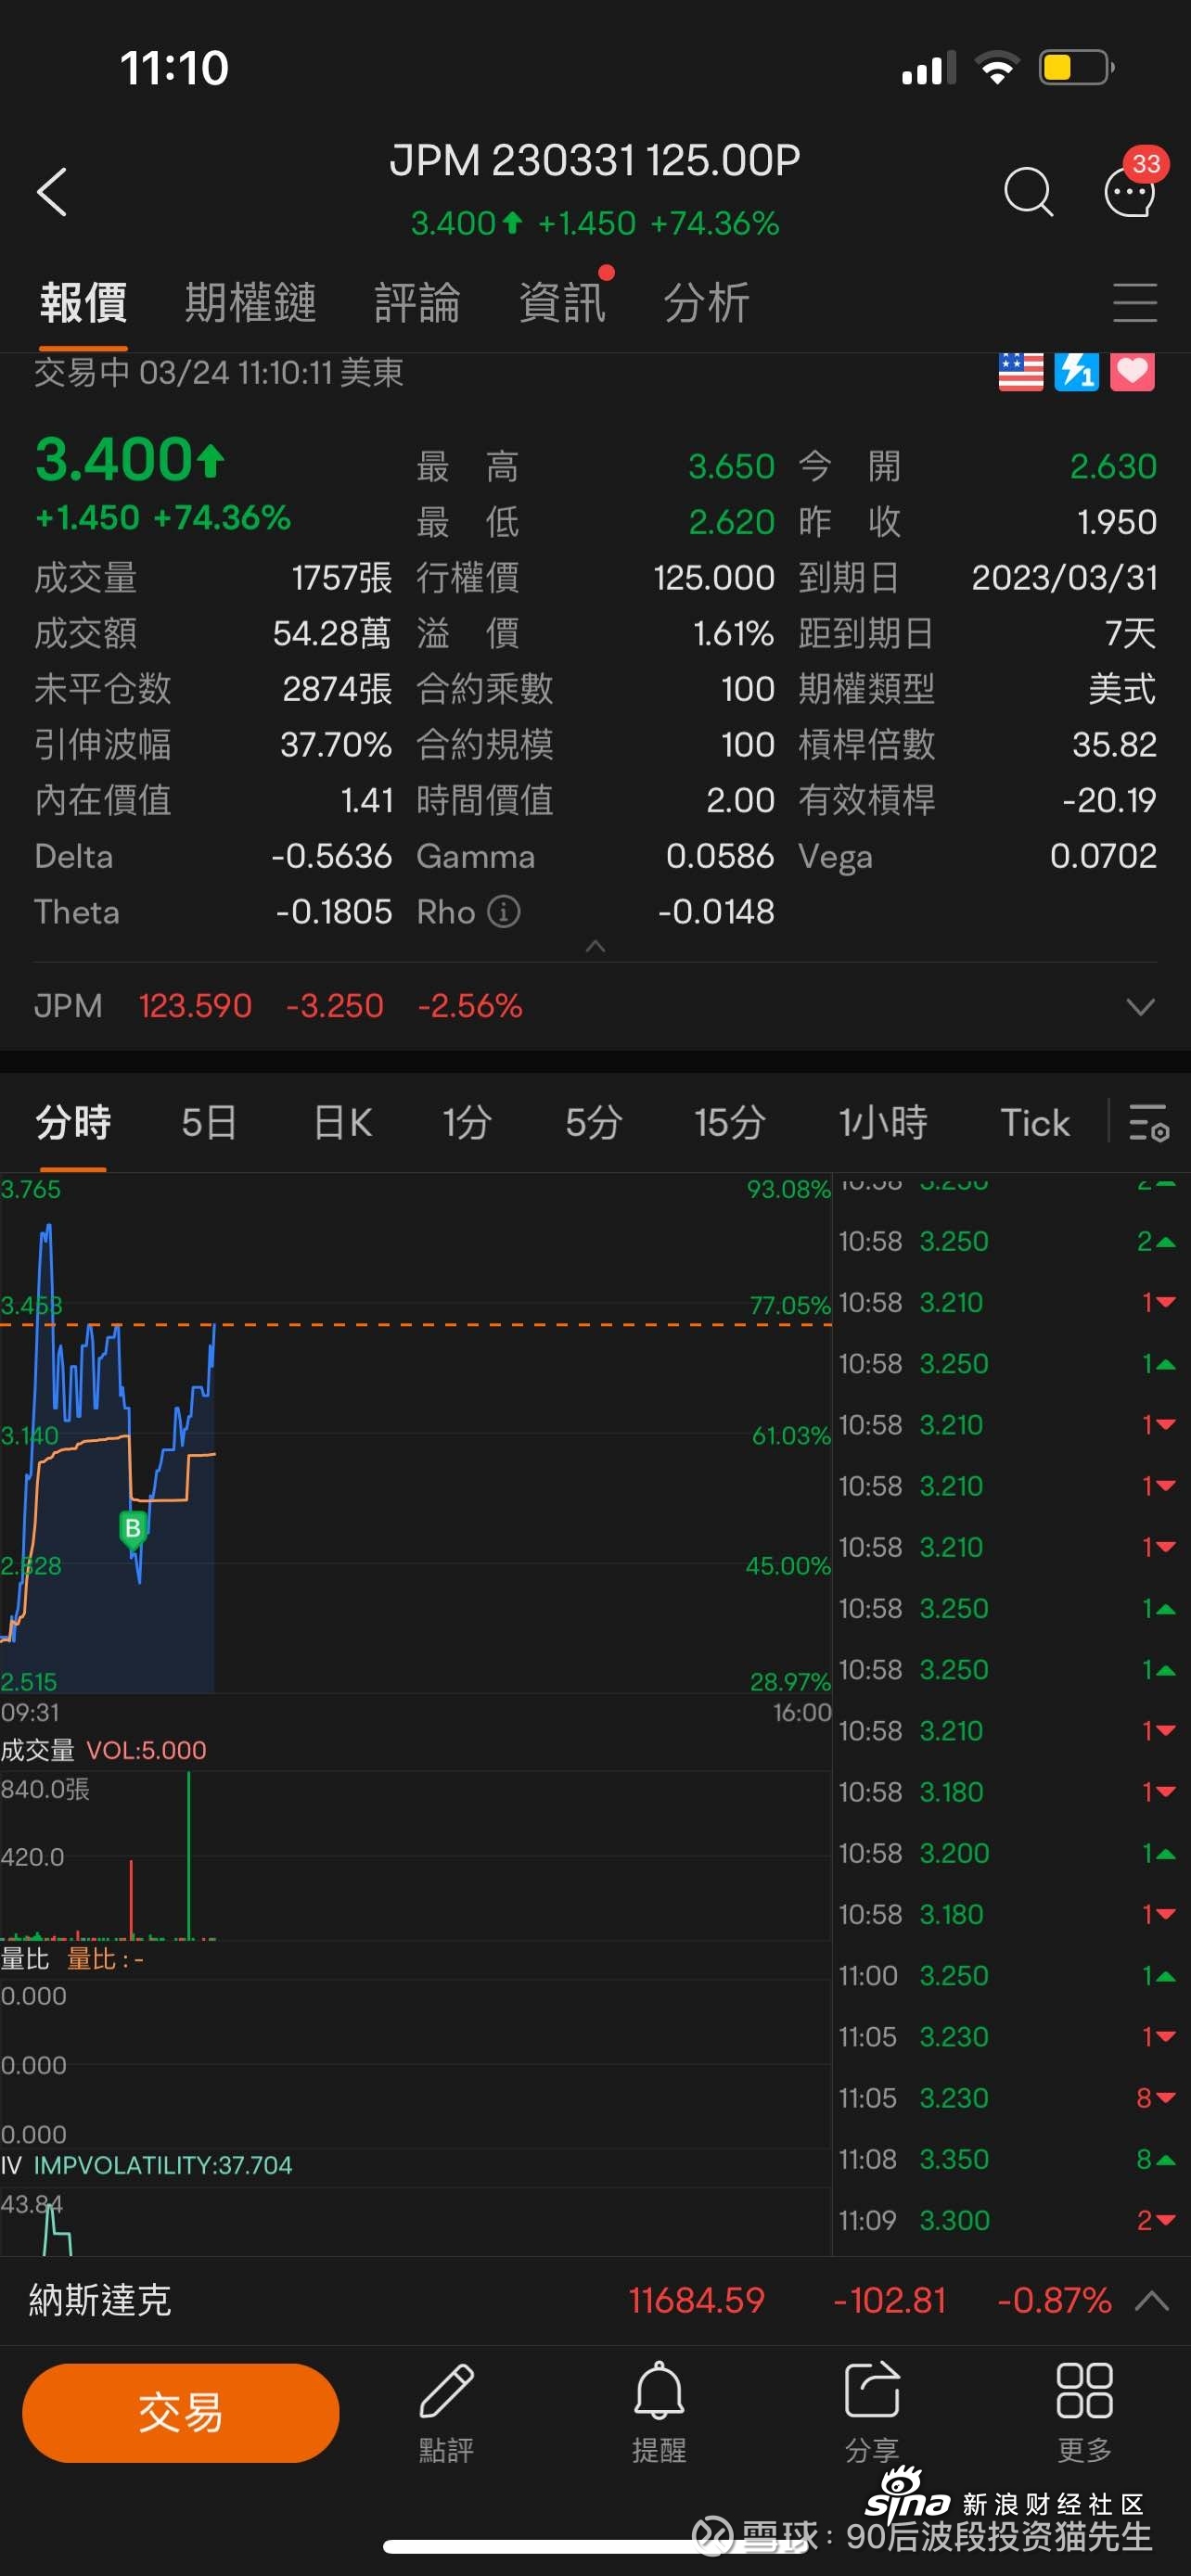Tap the US flag market icon
1191x2576 pixels.
point(1020,372)
